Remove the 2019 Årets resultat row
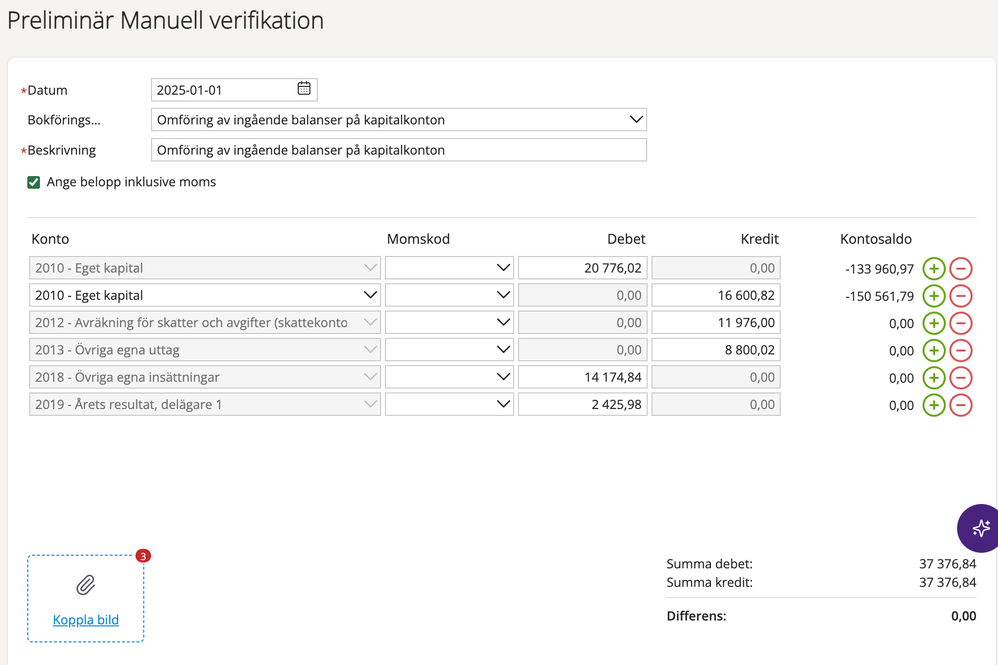The height and width of the screenshot is (665, 998). [960, 405]
